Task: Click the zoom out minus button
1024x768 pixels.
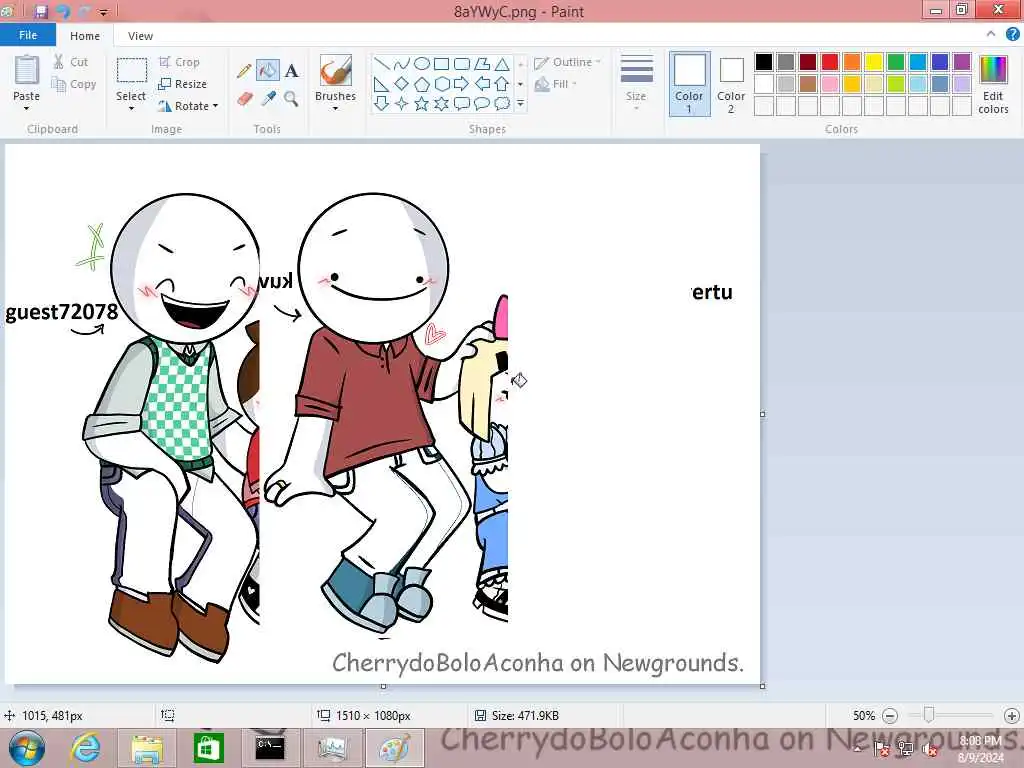Action: (x=889, y=716)
